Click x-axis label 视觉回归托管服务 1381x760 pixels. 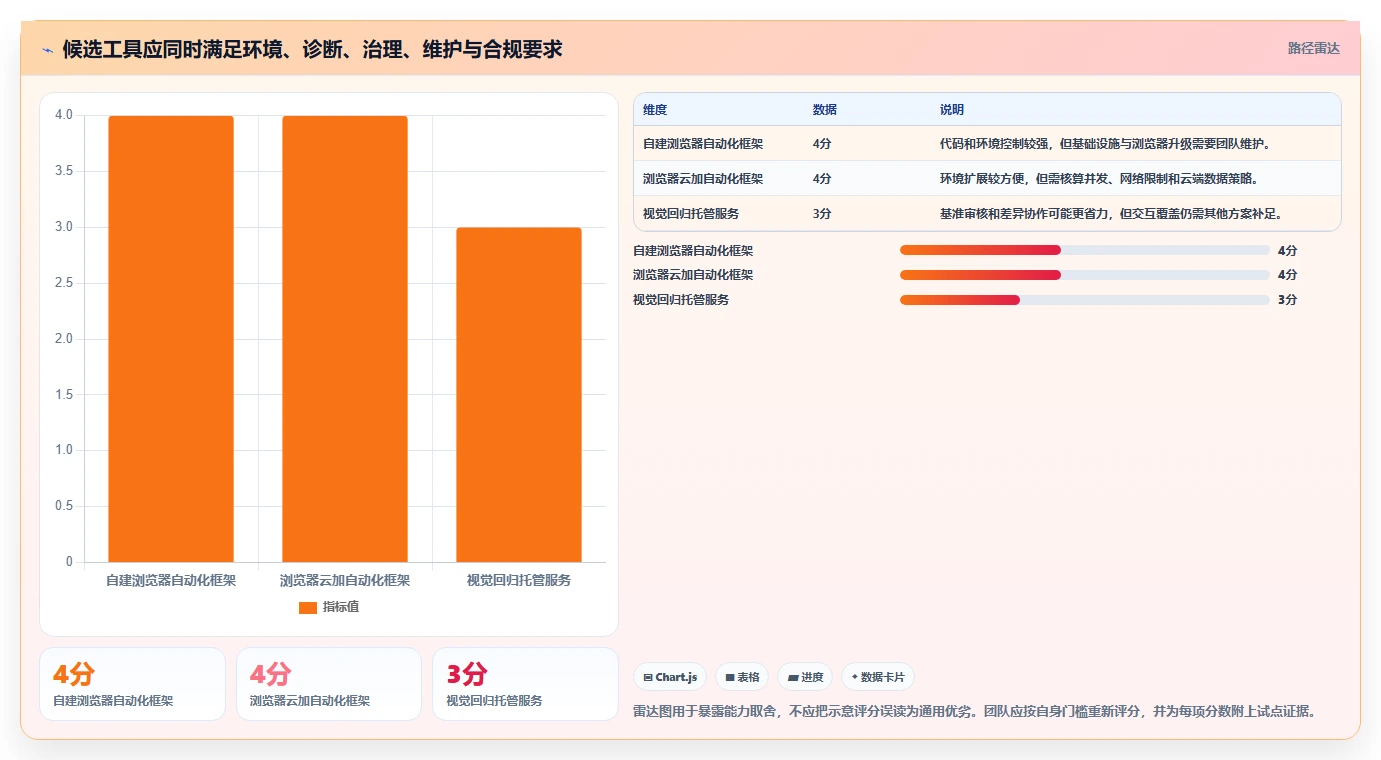(x=519, y=580)
